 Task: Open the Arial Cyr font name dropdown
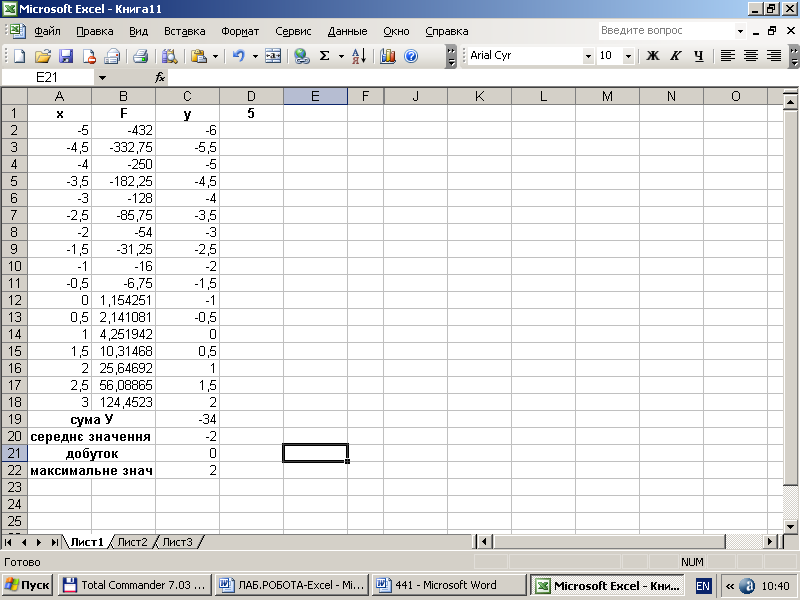[588, 56]
